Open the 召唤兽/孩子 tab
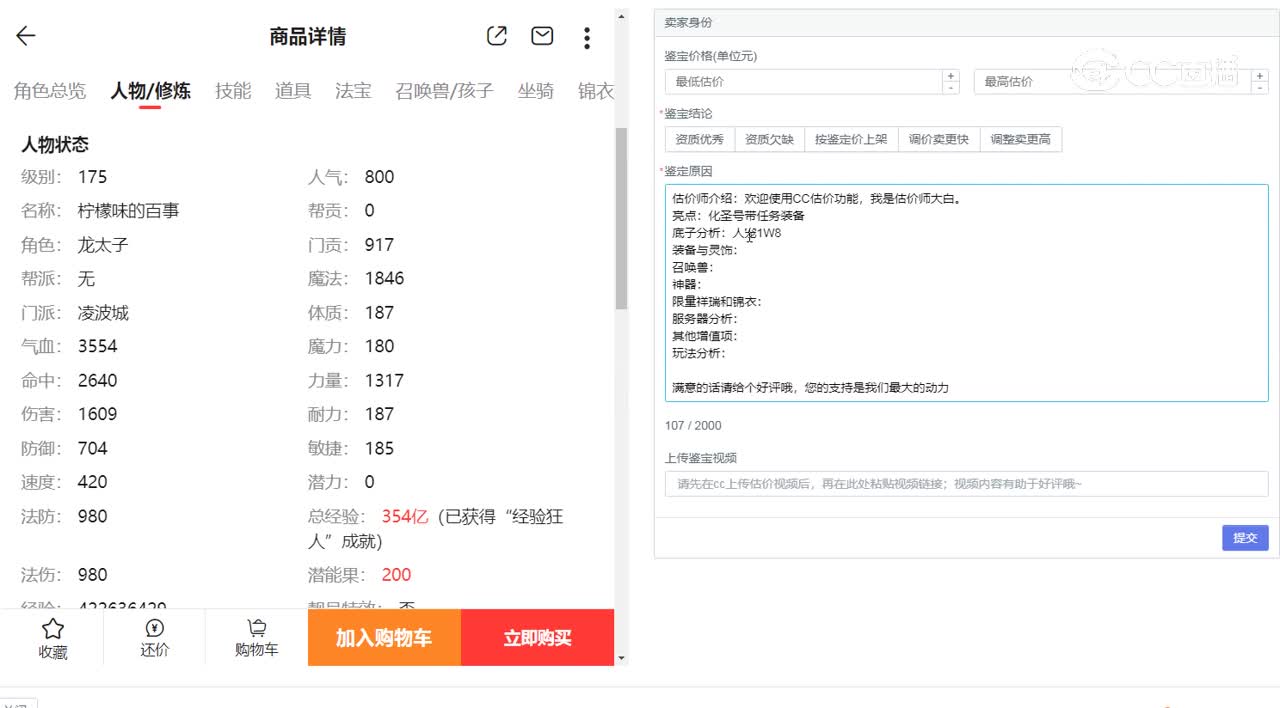The width and height of the screenshot is (1280, 708). 443,90
